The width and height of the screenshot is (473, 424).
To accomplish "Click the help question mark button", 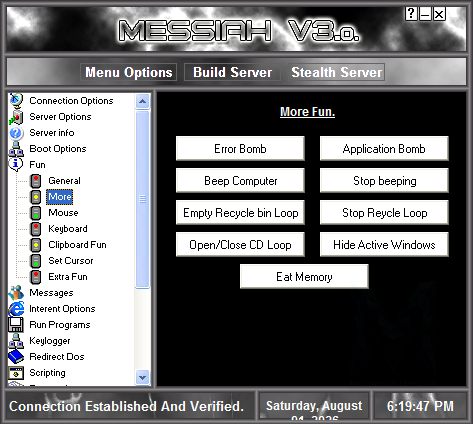I will (411, 14).
